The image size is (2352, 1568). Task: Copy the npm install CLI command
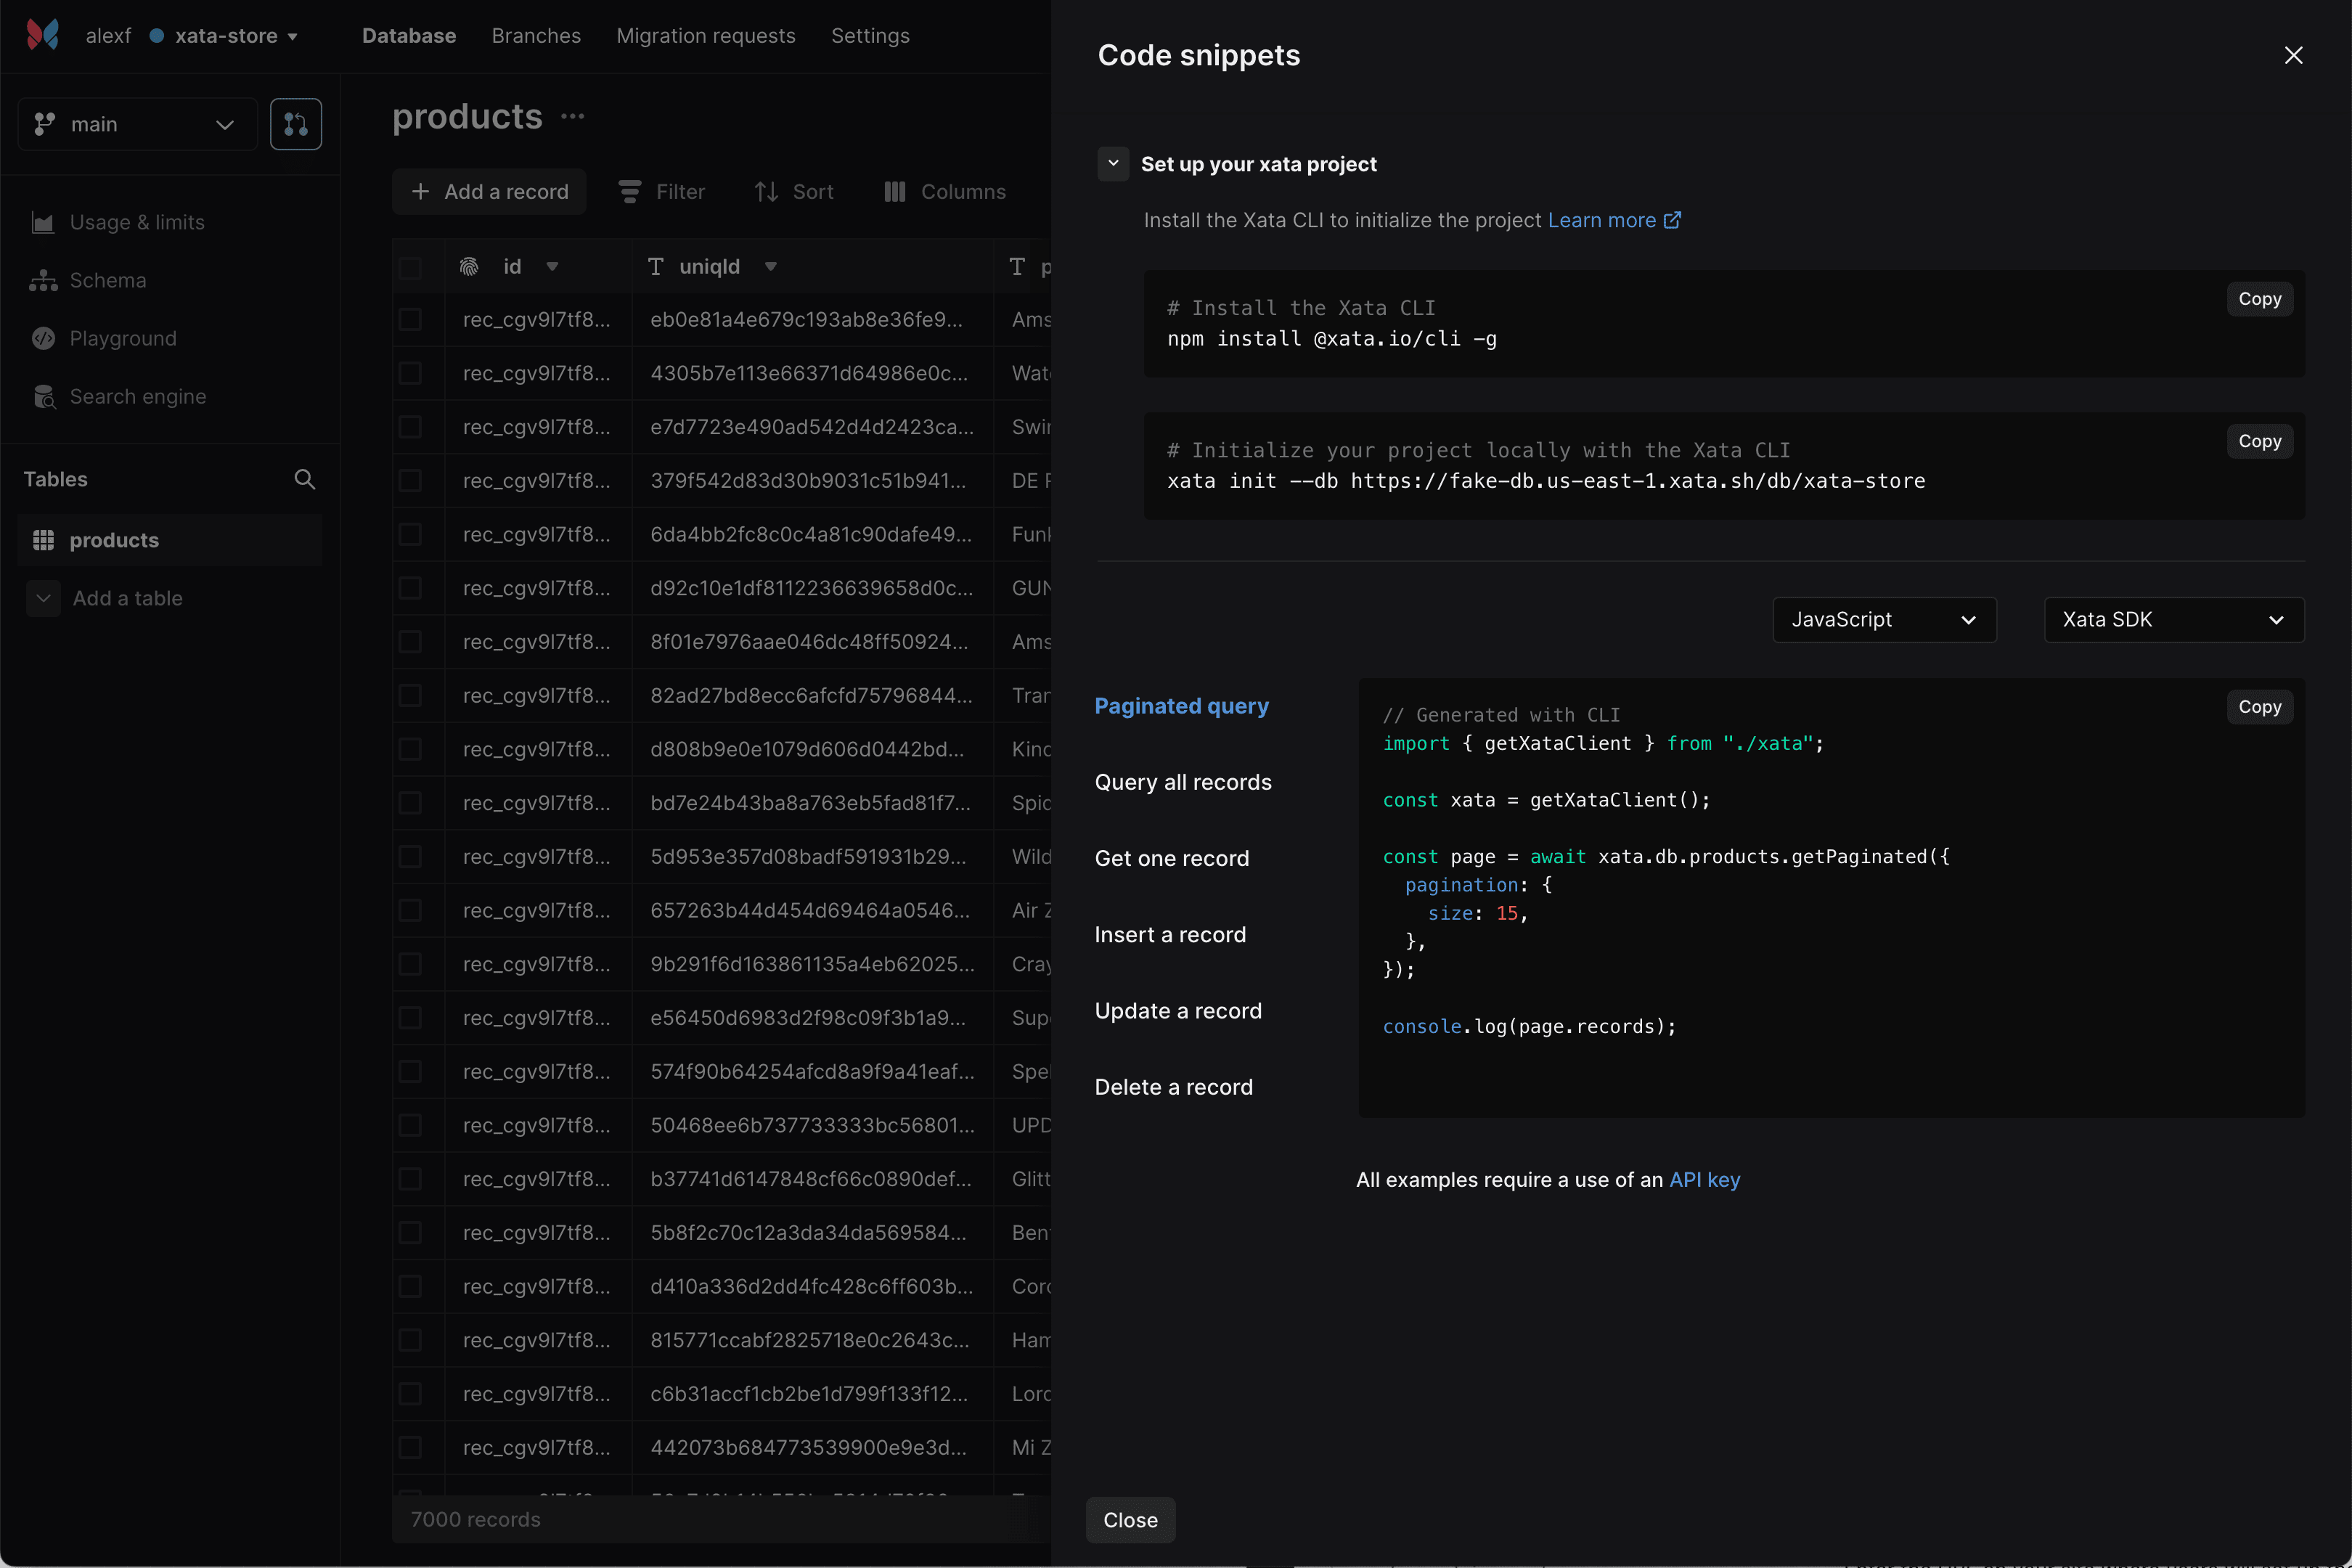[2259, 299]
